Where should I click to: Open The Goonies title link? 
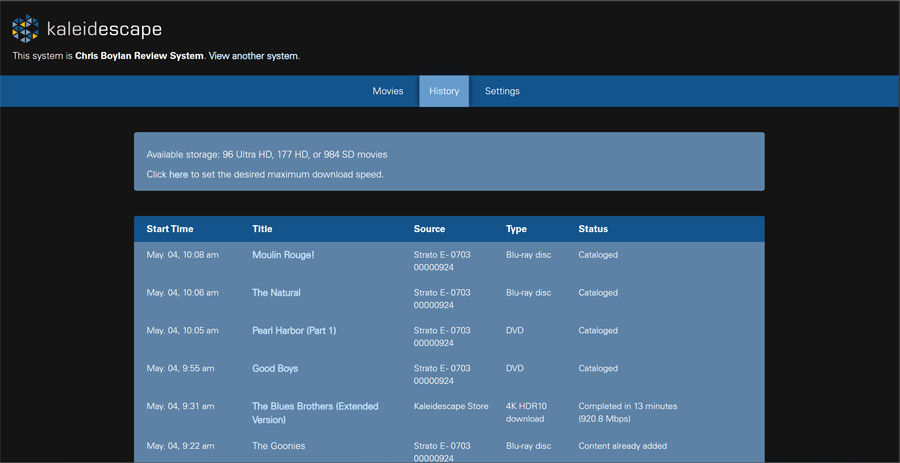(x=278, y=446)
